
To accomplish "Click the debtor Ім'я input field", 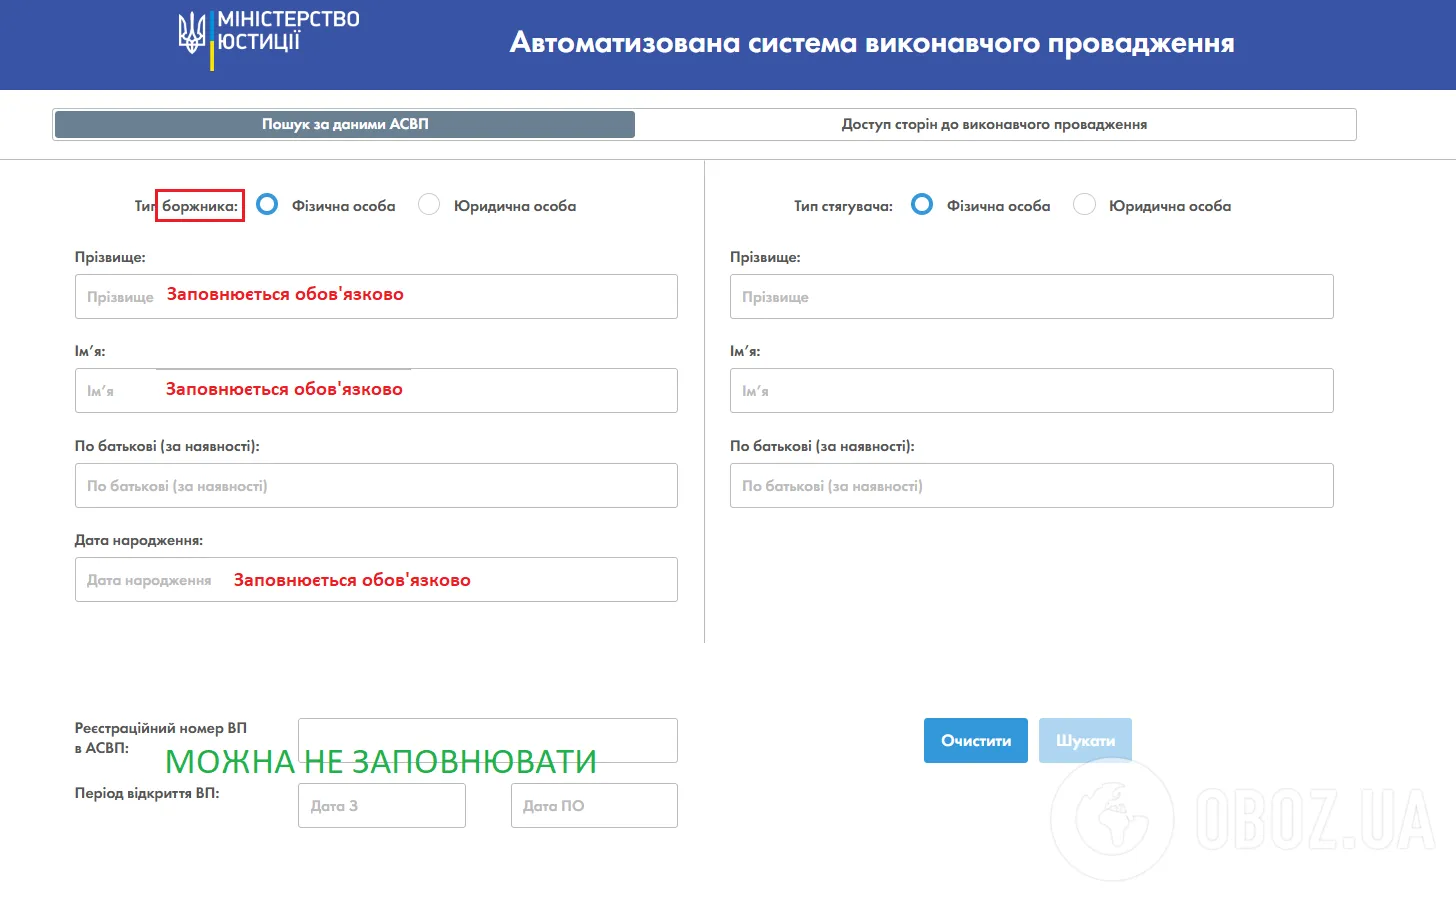I will 376,390.
